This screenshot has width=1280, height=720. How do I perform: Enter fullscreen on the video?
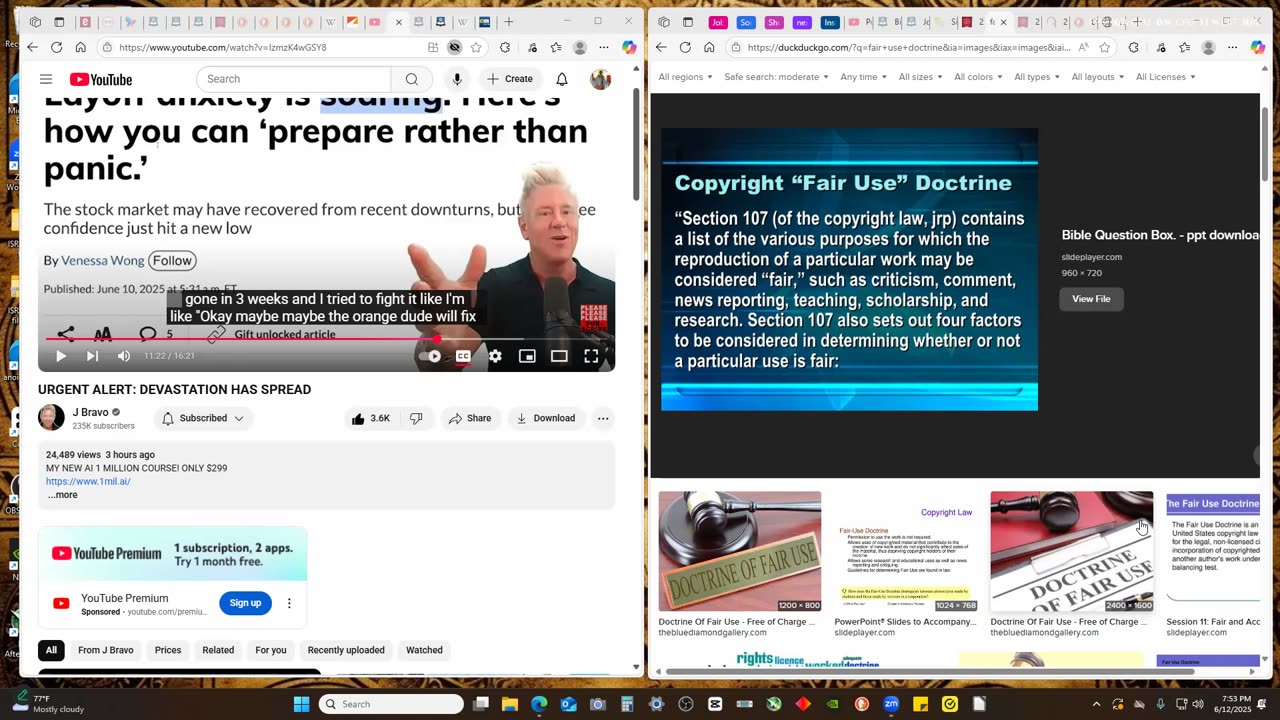[x=591, y=356]
